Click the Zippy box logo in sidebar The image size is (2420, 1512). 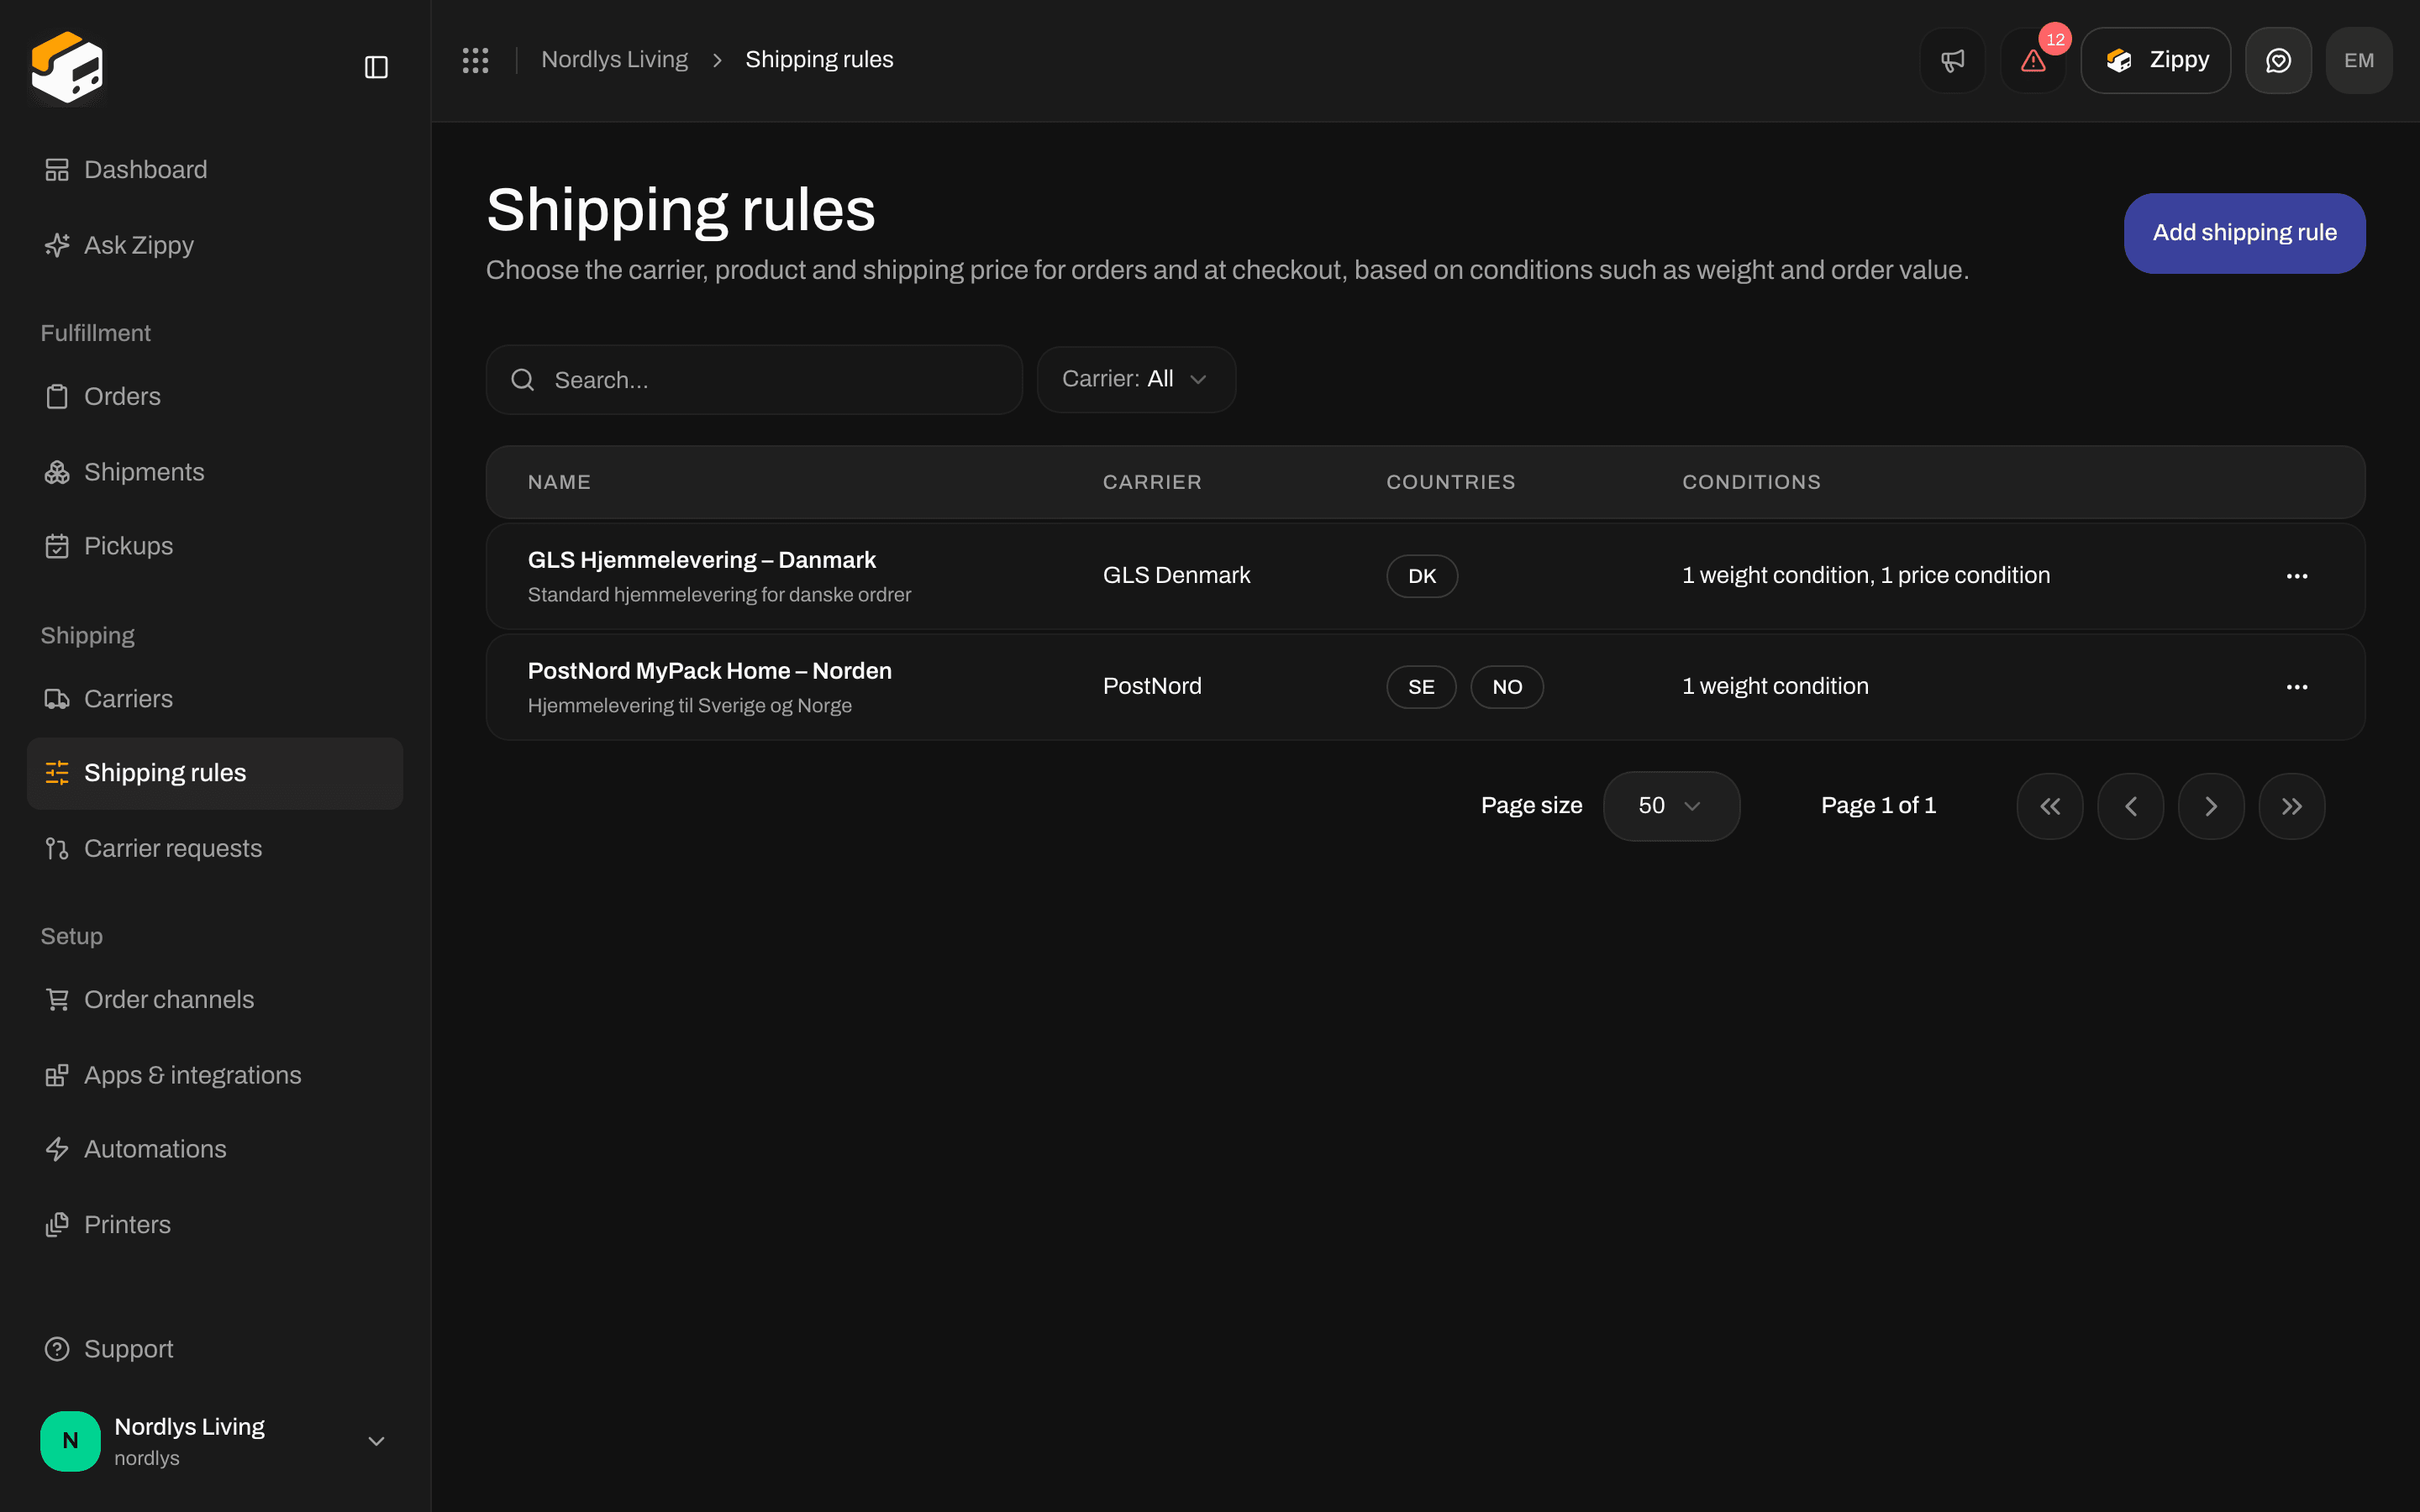[67, 67]
